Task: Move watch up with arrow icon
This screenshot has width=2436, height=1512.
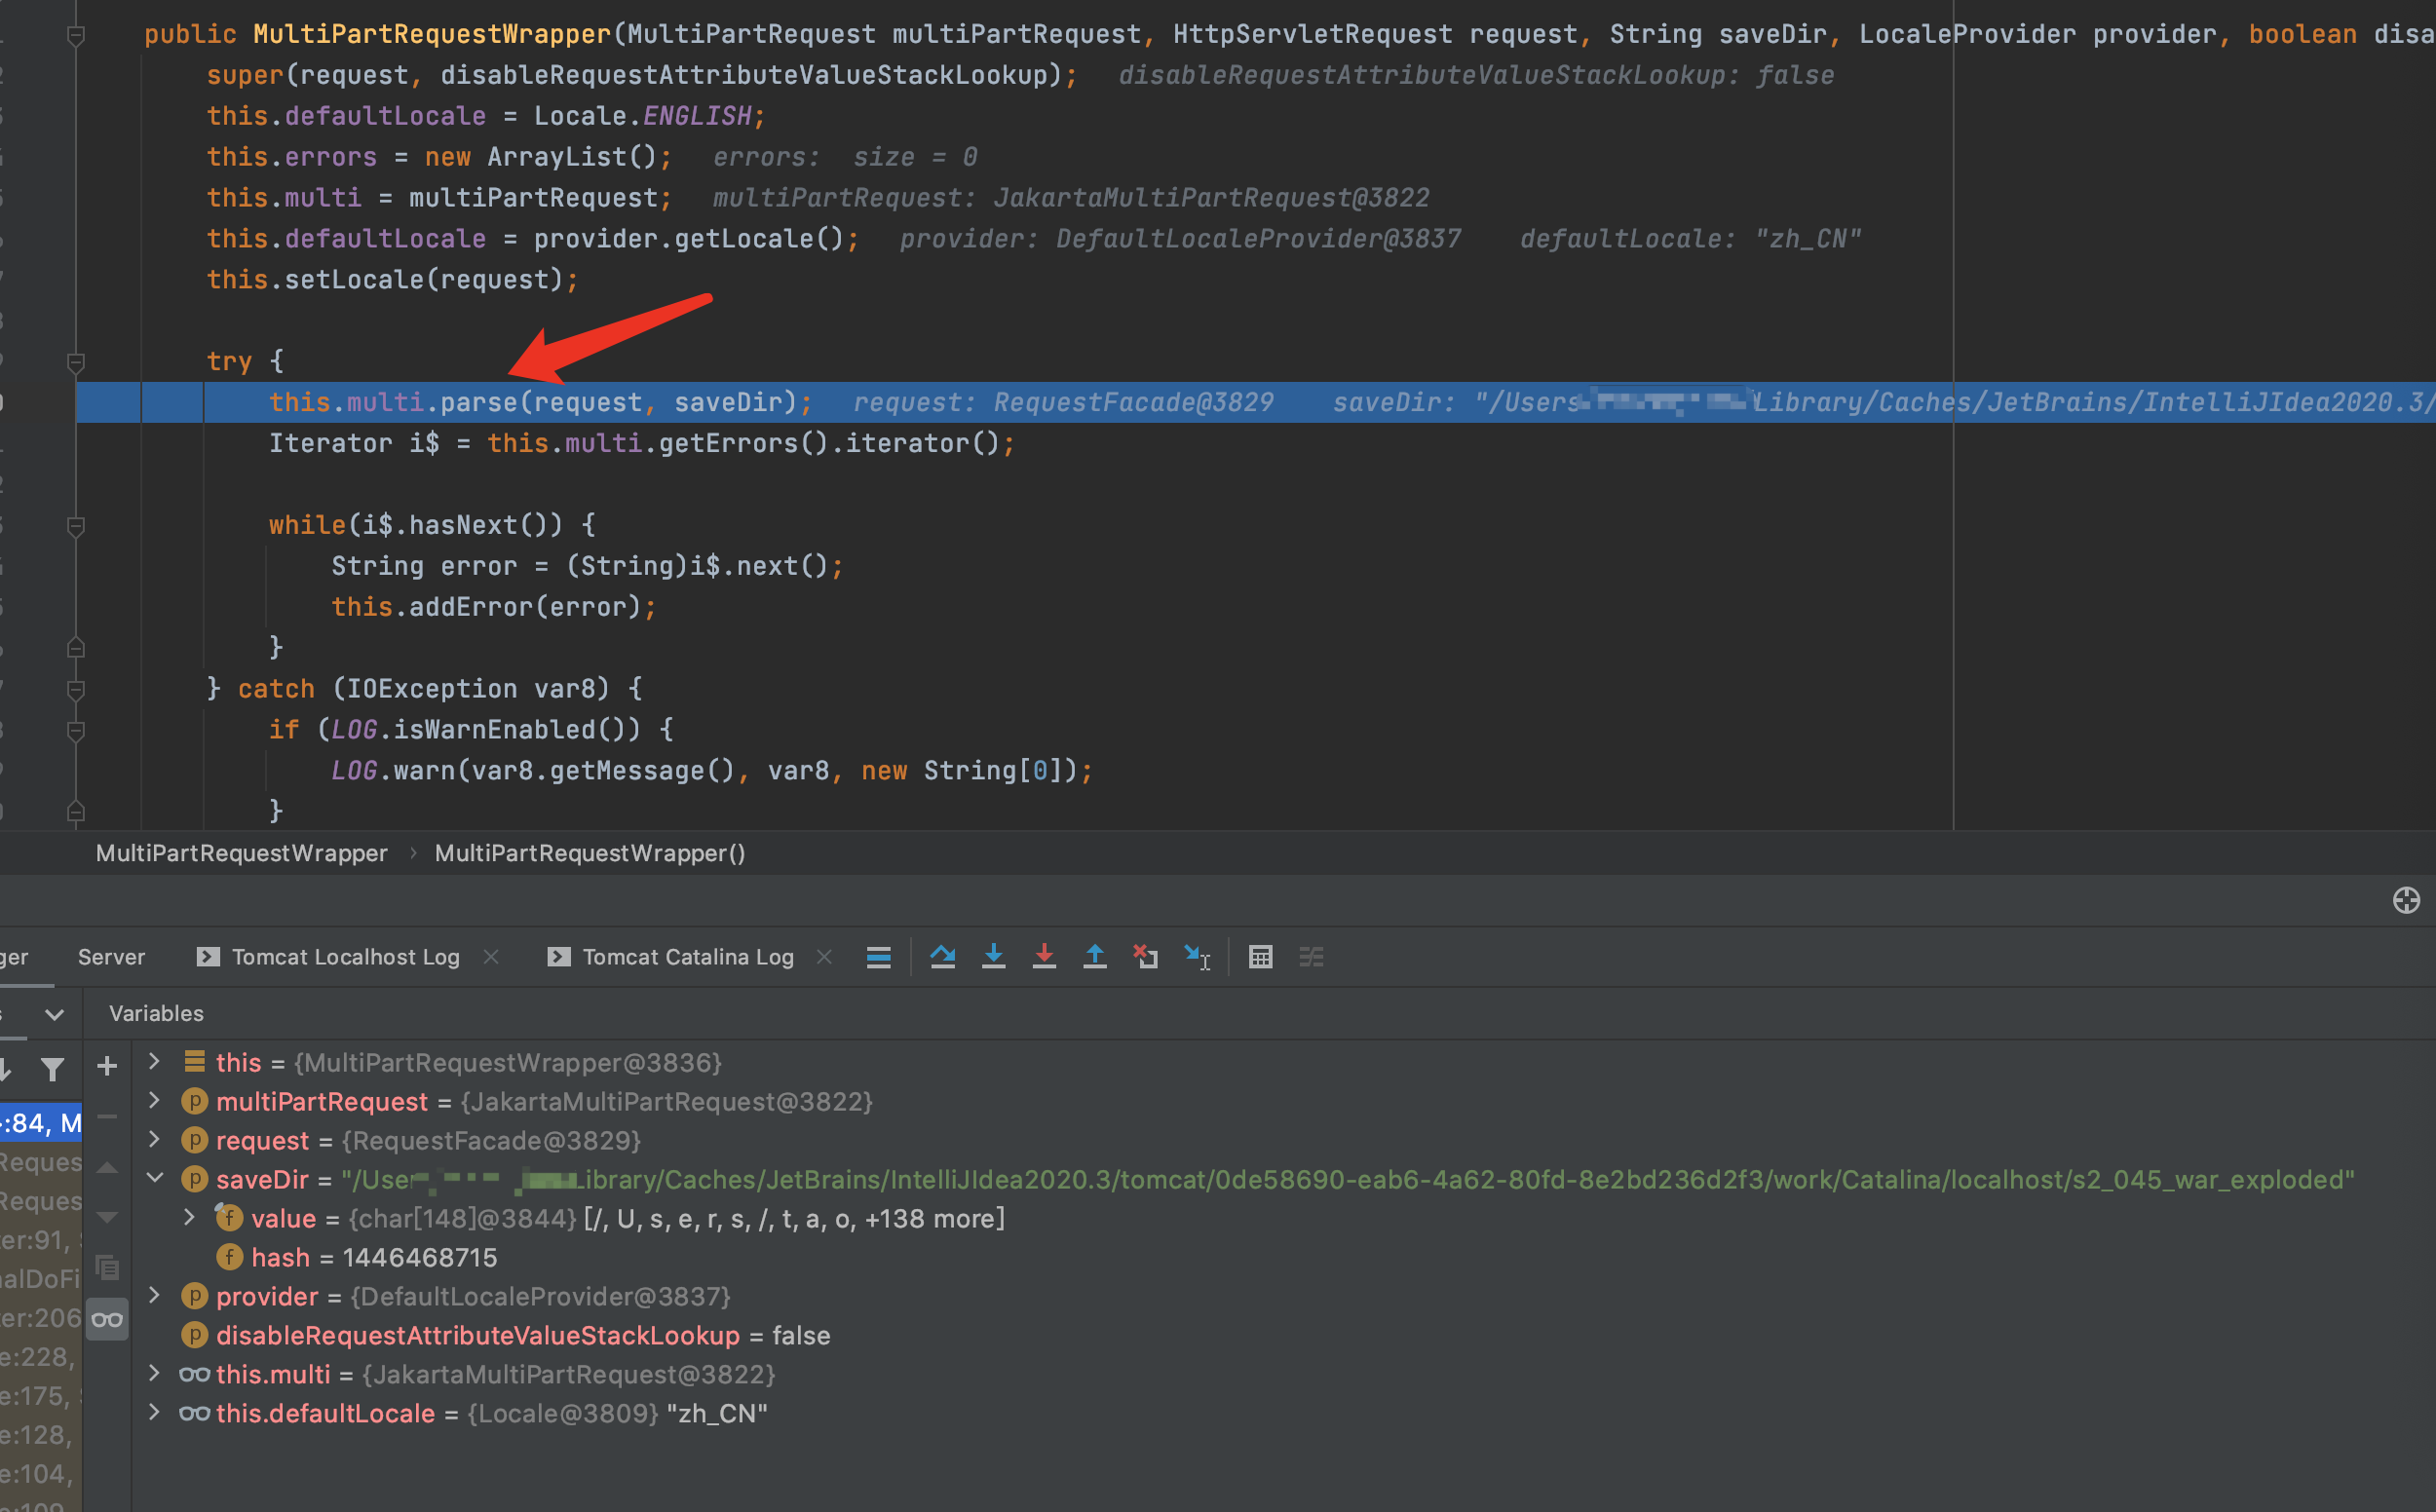Action: (107, 1167)
